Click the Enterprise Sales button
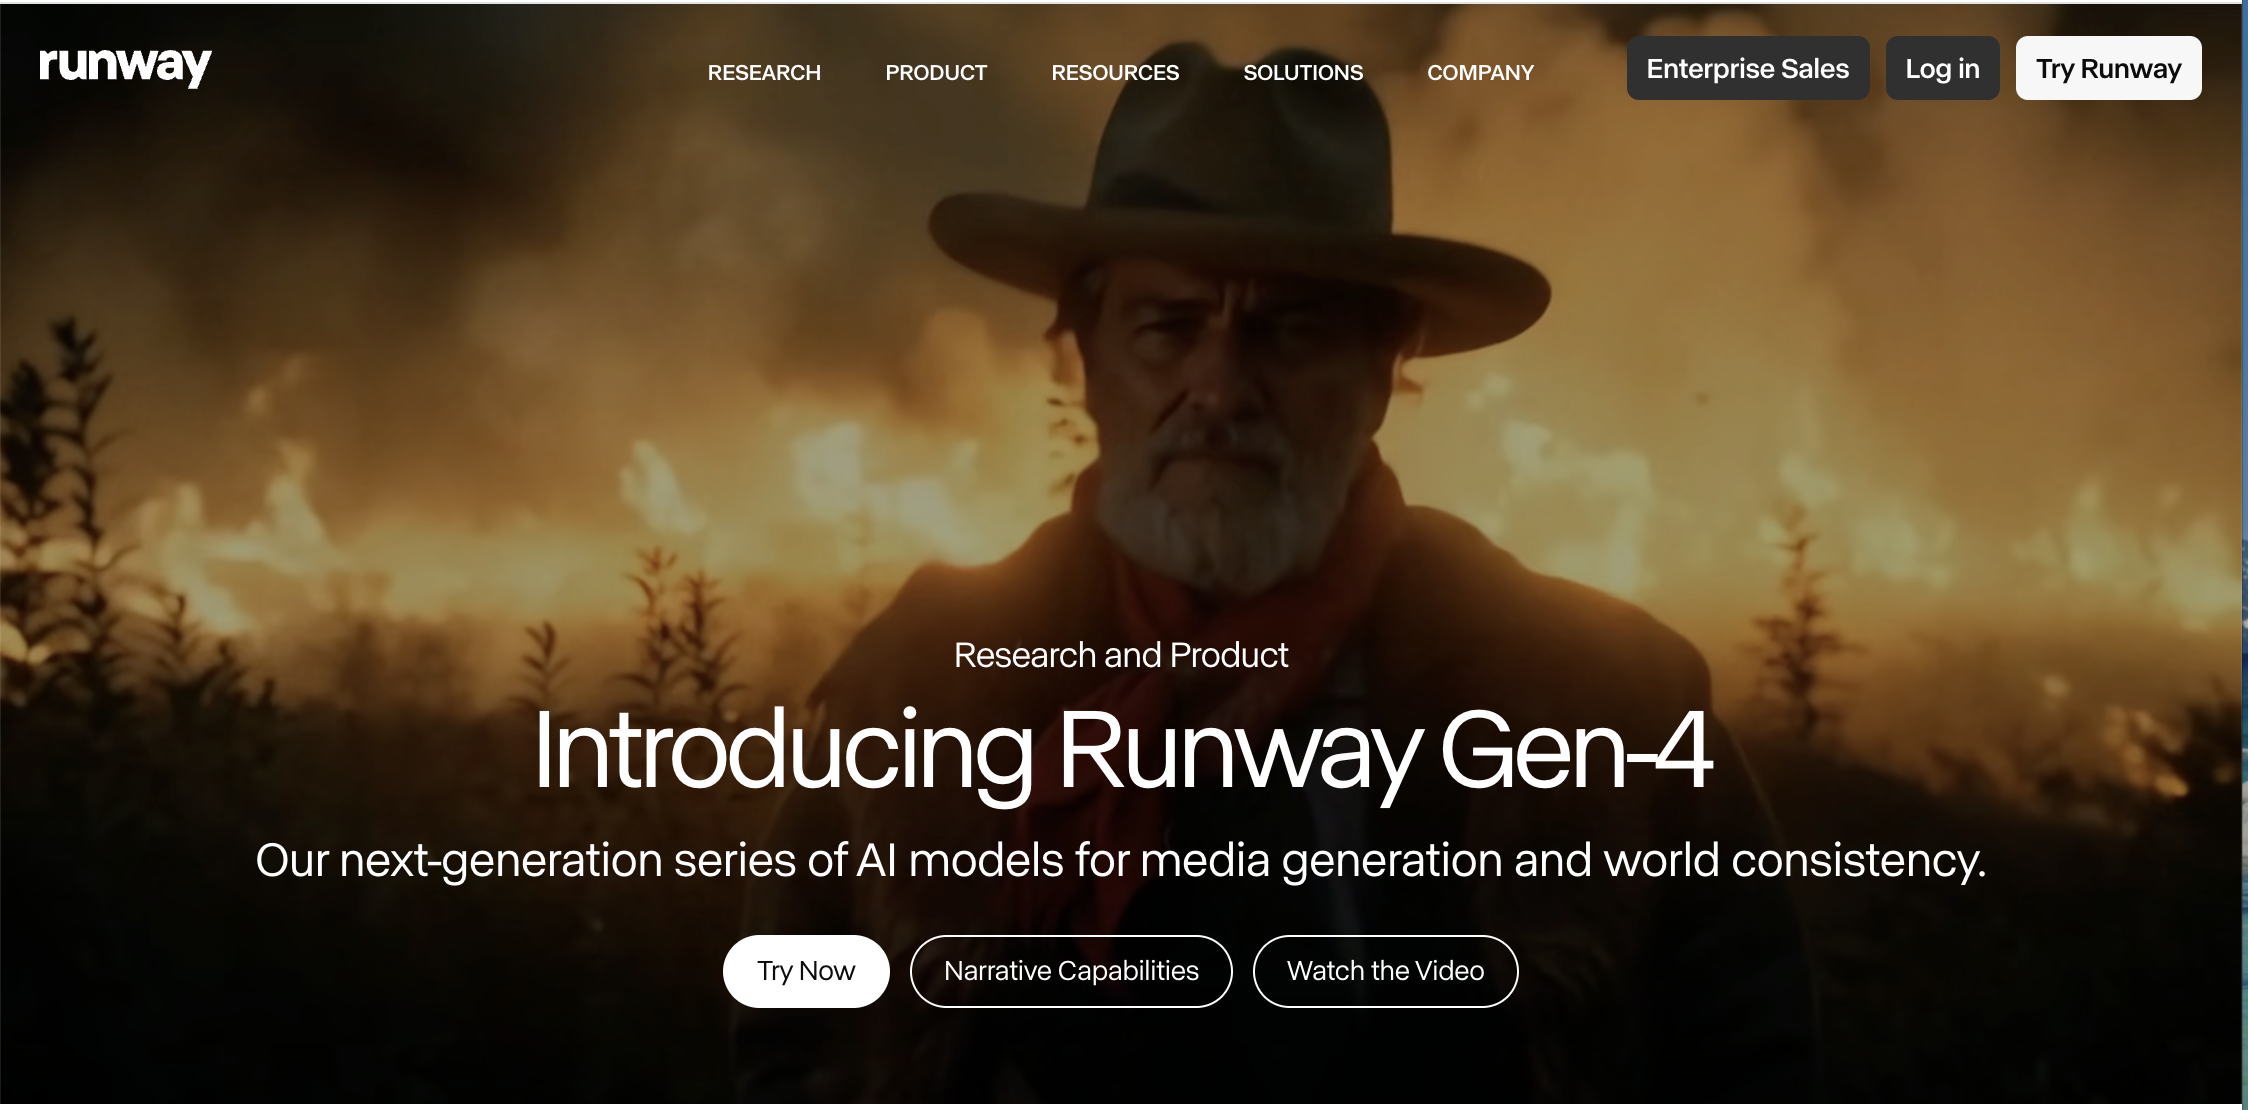The width and height of the screenshot is (2248, 1110). [1748, 68]
